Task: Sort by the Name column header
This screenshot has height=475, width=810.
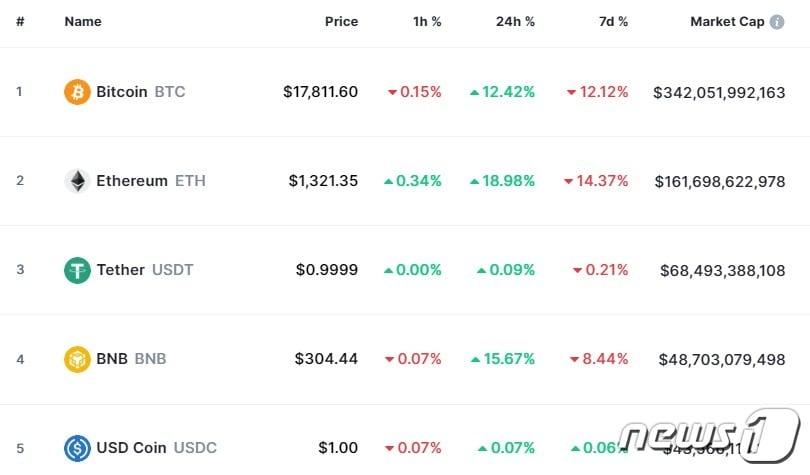Action: tap(83, 22)
